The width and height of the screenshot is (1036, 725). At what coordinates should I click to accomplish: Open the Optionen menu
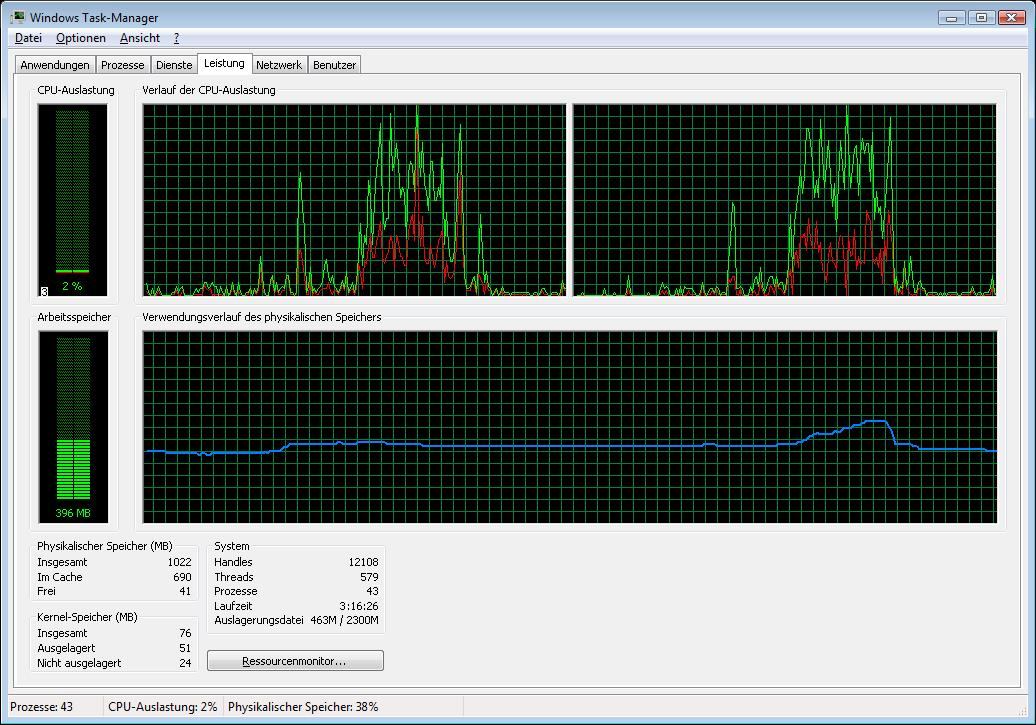pos(81,38)
